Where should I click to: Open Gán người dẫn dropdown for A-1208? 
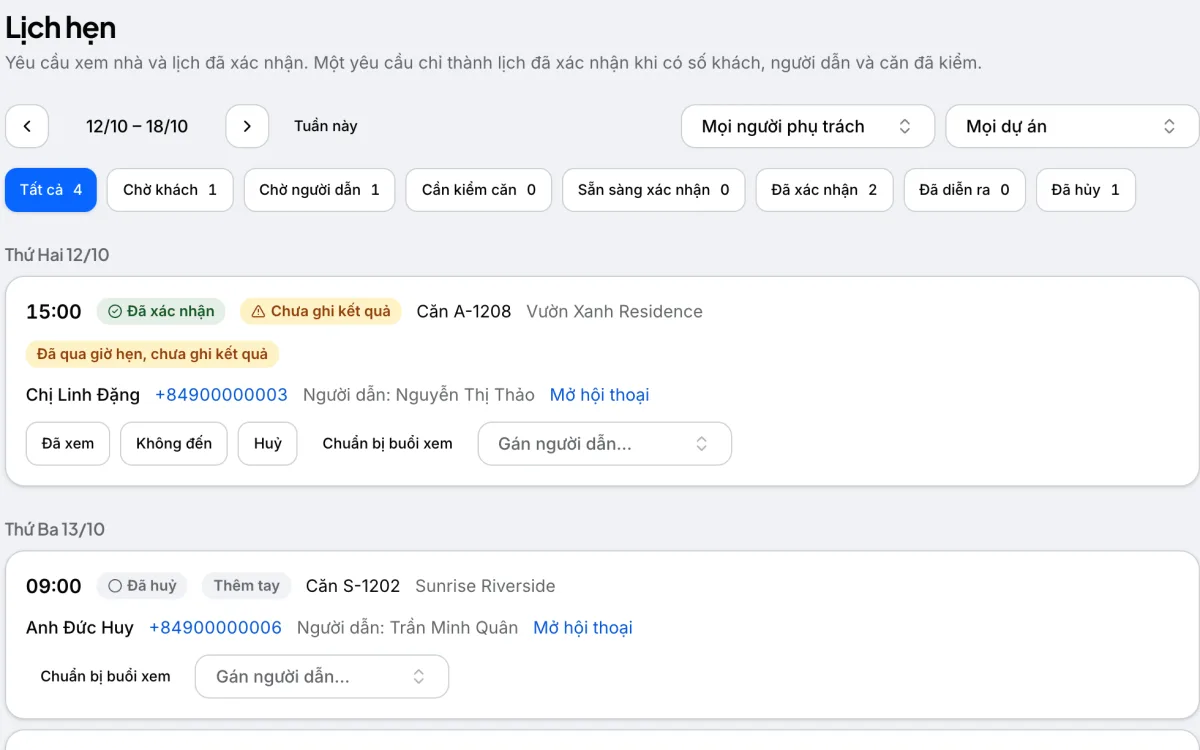[605, 444]
